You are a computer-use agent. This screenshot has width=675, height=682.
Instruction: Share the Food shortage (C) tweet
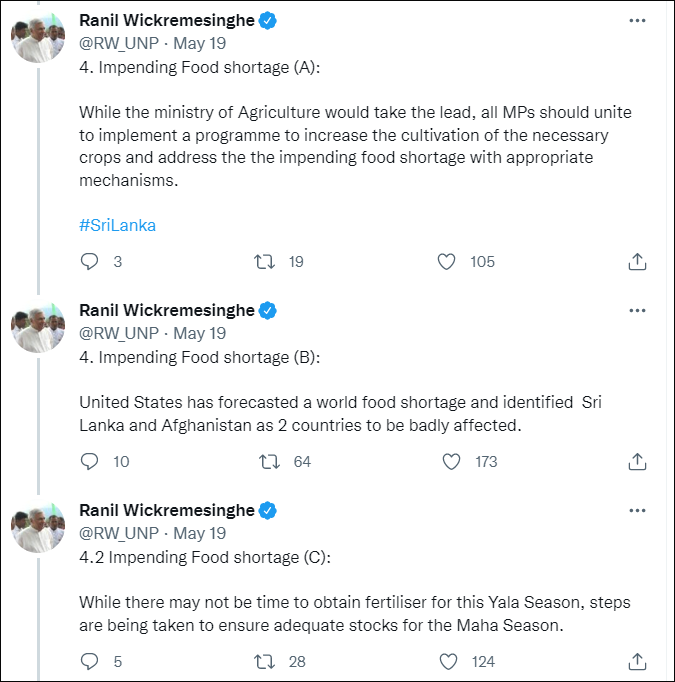click(636, 662)
